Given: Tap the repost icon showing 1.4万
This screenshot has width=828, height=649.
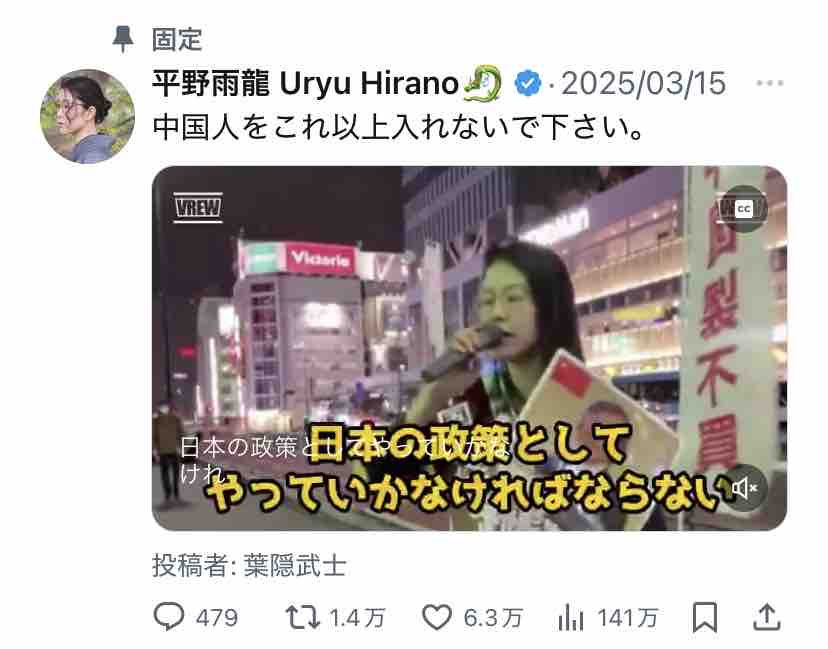Looking at the screenshot, I should click(303, 617).
